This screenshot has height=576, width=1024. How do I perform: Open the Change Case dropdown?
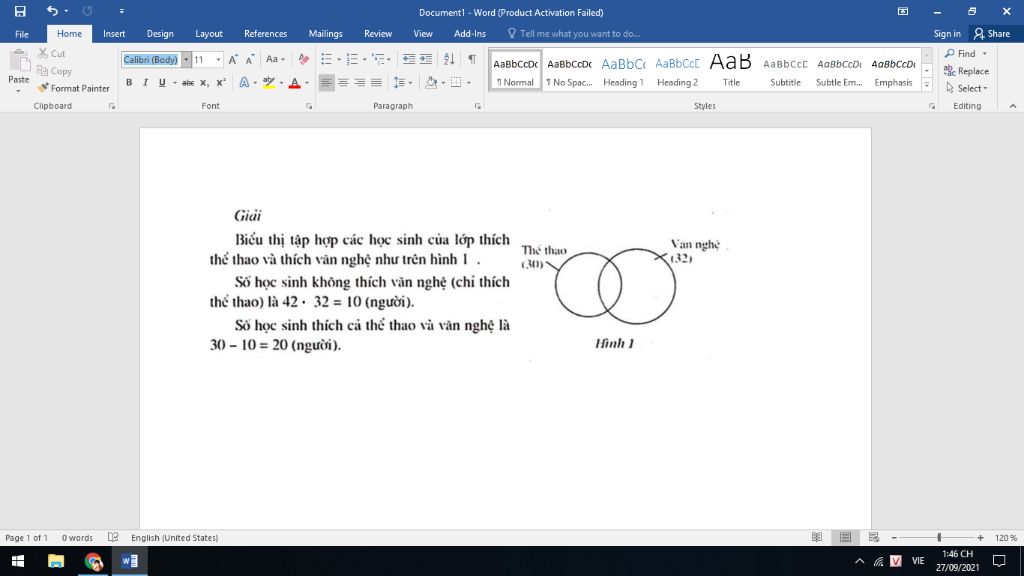tap(275, 59)
